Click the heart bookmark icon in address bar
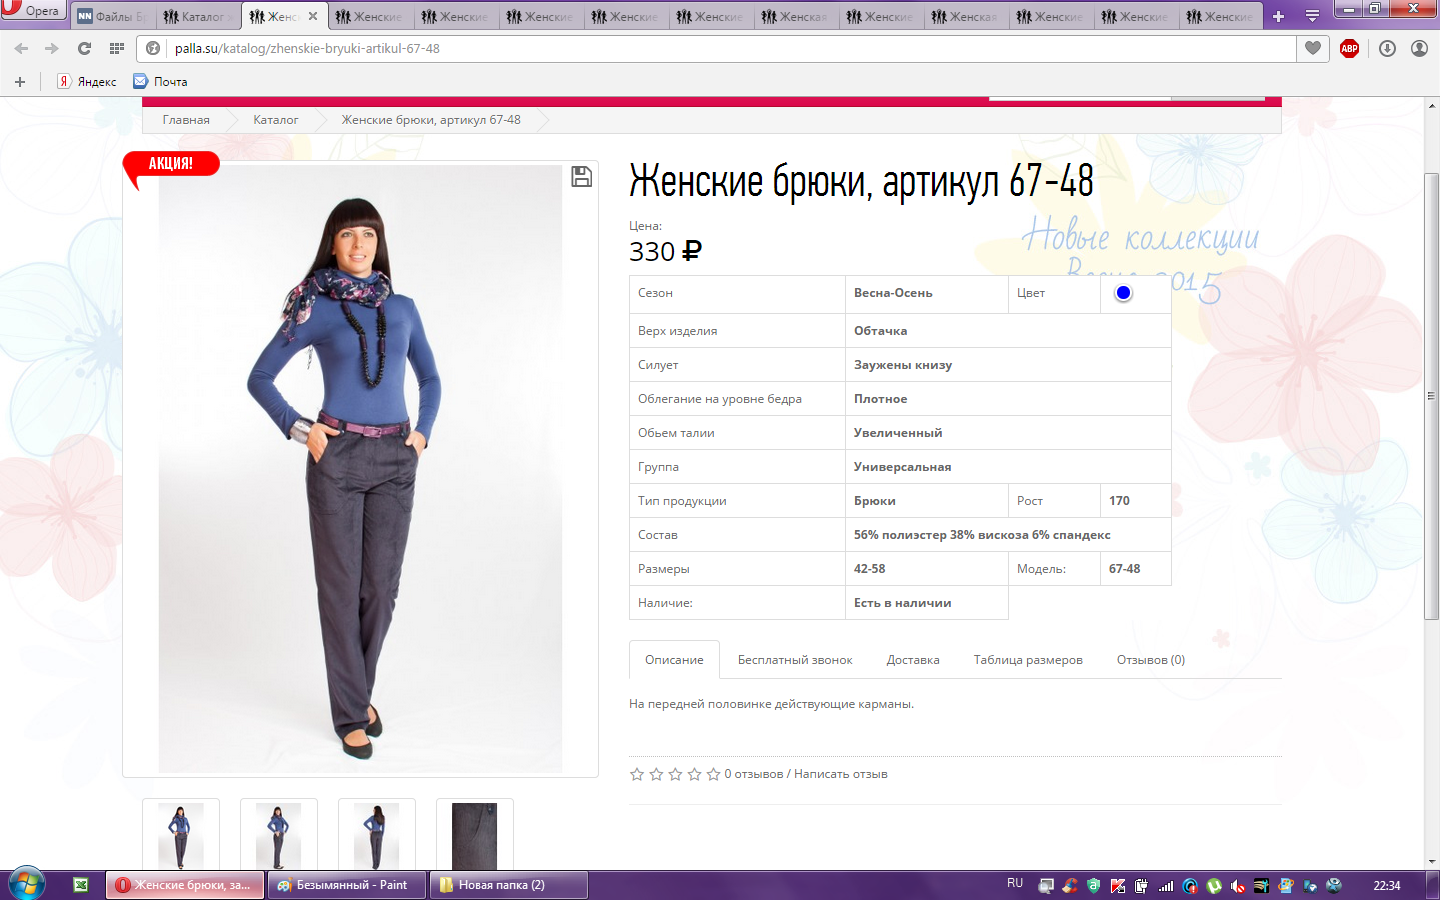The height and width of the screenshot is (900, 1440). (x=1313, y=48)
